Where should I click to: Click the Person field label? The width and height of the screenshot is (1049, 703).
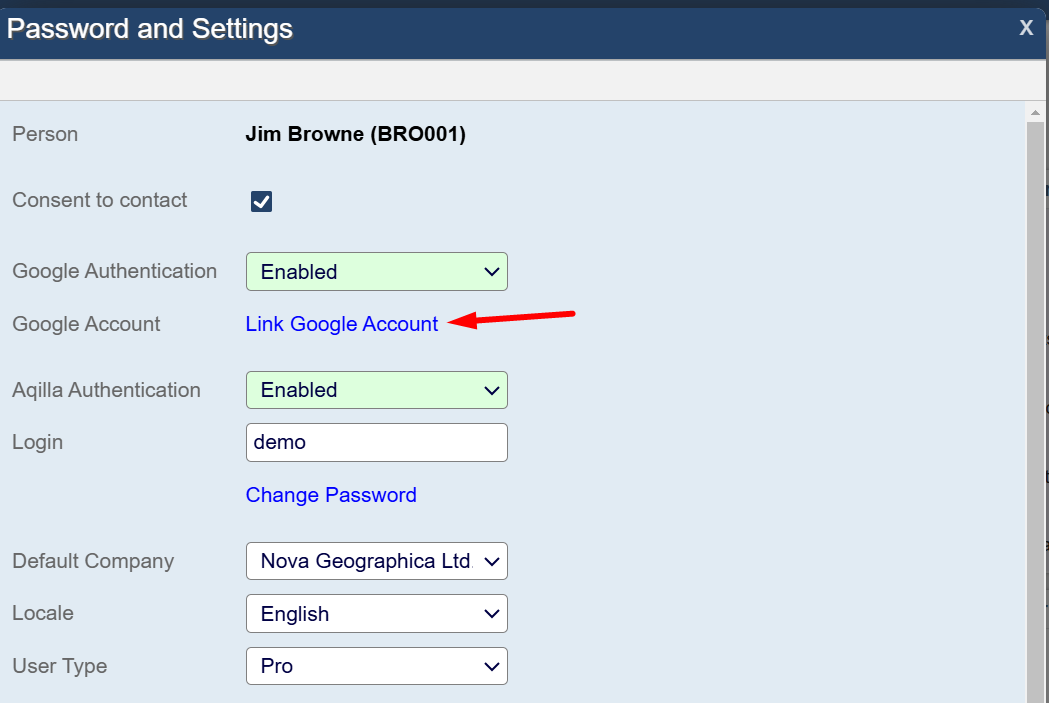point(45,134)
